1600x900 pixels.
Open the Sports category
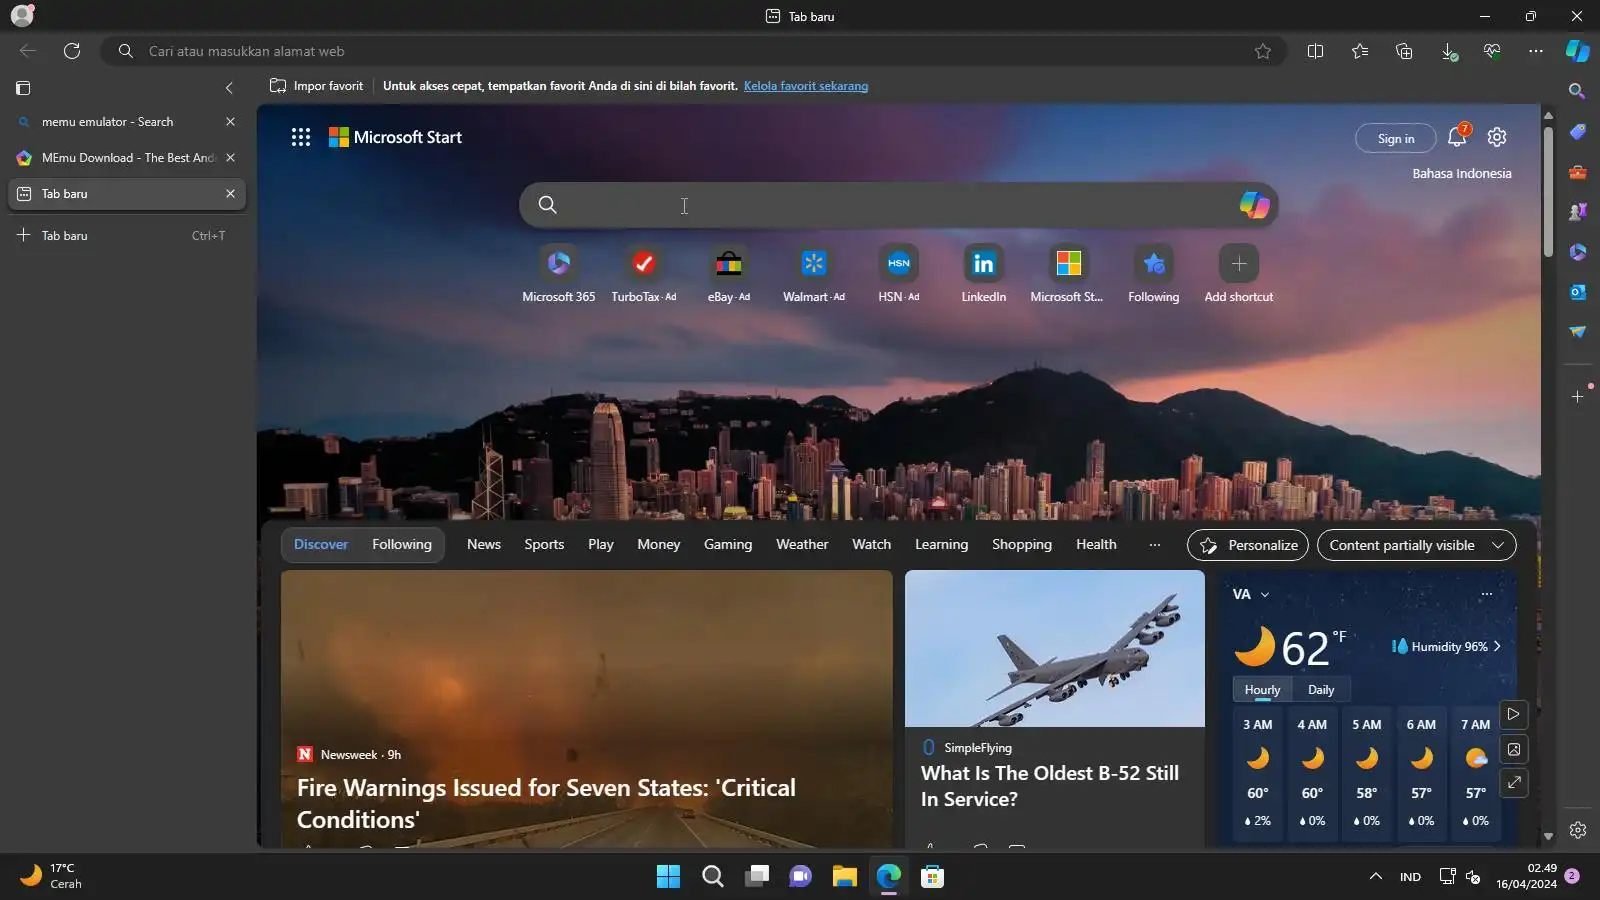544,545
